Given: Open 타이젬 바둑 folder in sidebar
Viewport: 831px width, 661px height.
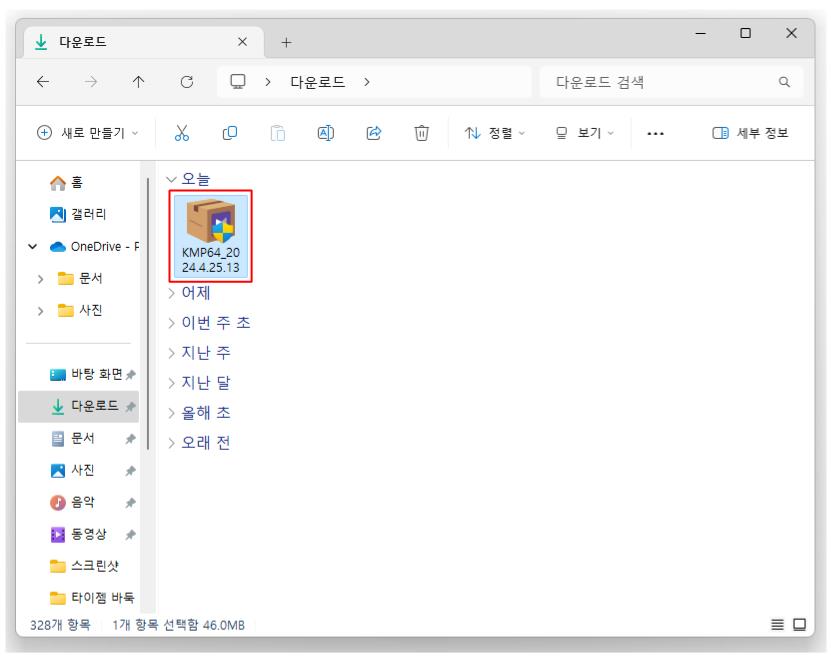Looking at the screenshot, I should [92, 598].
